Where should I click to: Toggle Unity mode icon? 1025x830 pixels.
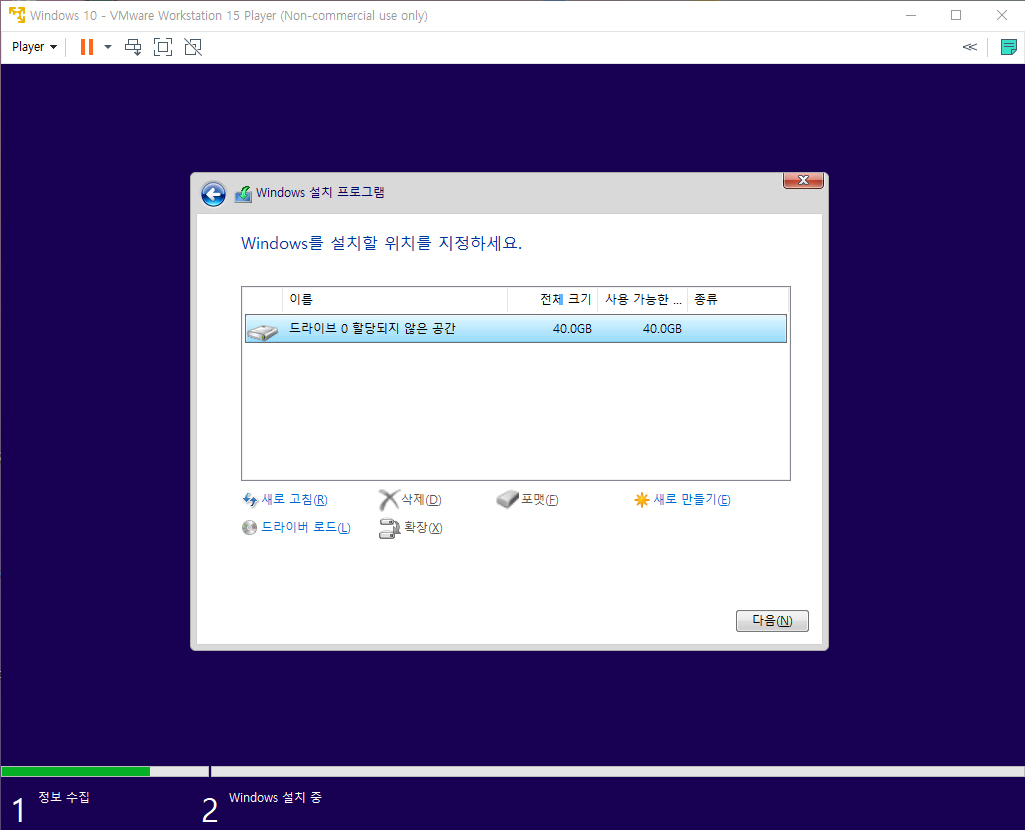[193, 47]
